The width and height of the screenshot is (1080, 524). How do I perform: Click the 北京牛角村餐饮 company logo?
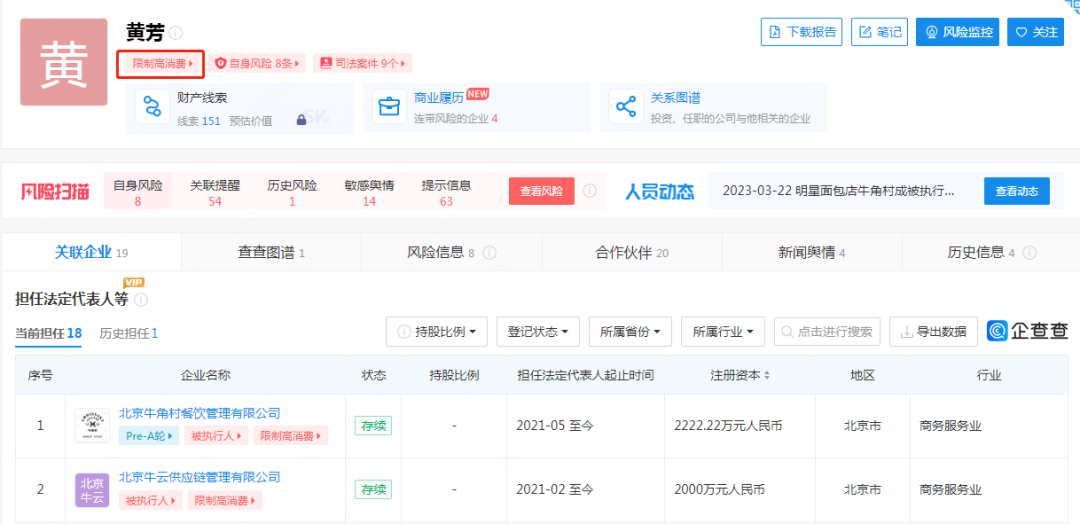pyautogui.click(x=92, y=425)
